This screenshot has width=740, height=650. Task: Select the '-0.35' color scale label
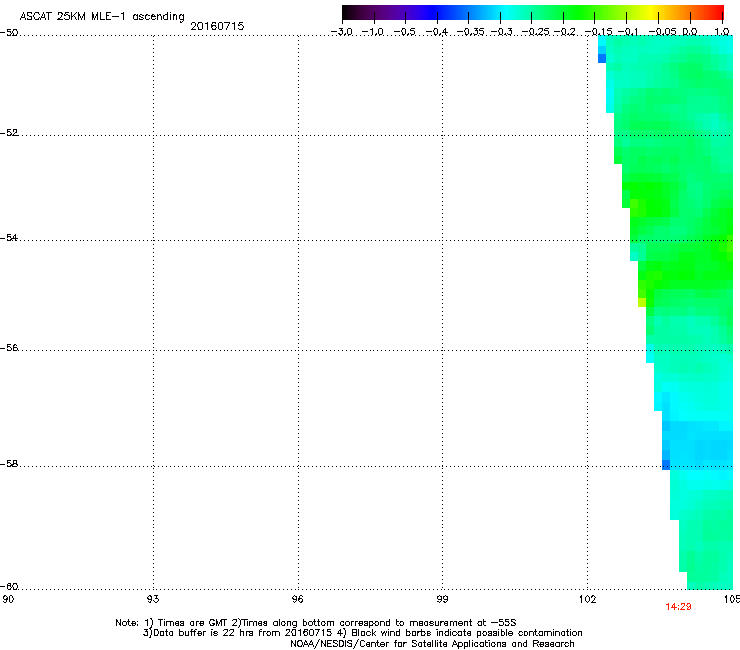[x=471, y=32]
